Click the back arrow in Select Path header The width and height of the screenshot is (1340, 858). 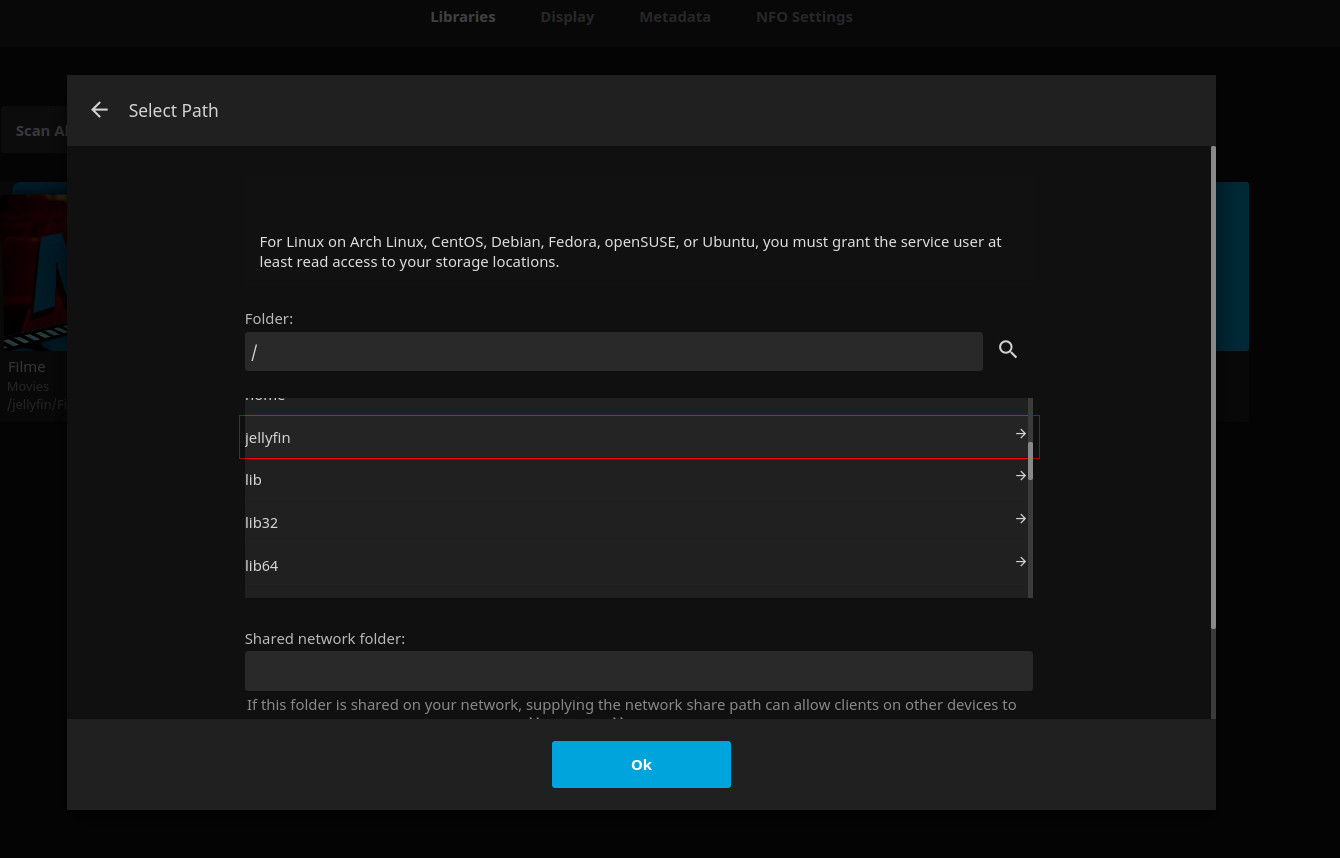(99, 110)
